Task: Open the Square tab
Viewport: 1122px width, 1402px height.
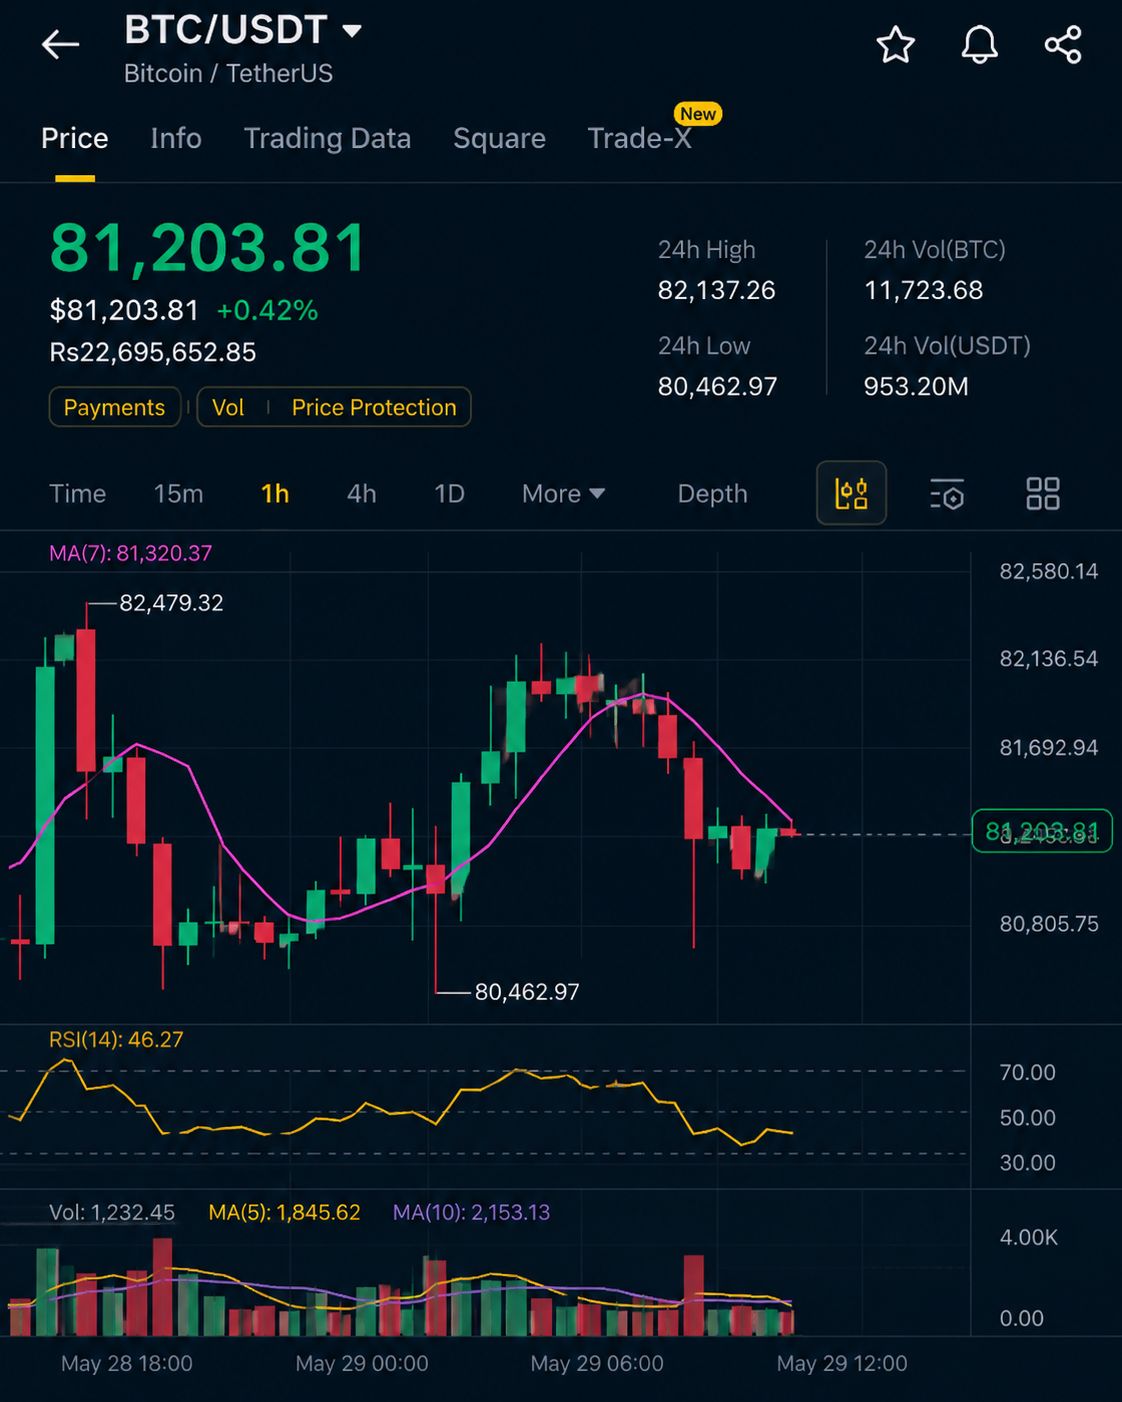Action: (499, 138)
